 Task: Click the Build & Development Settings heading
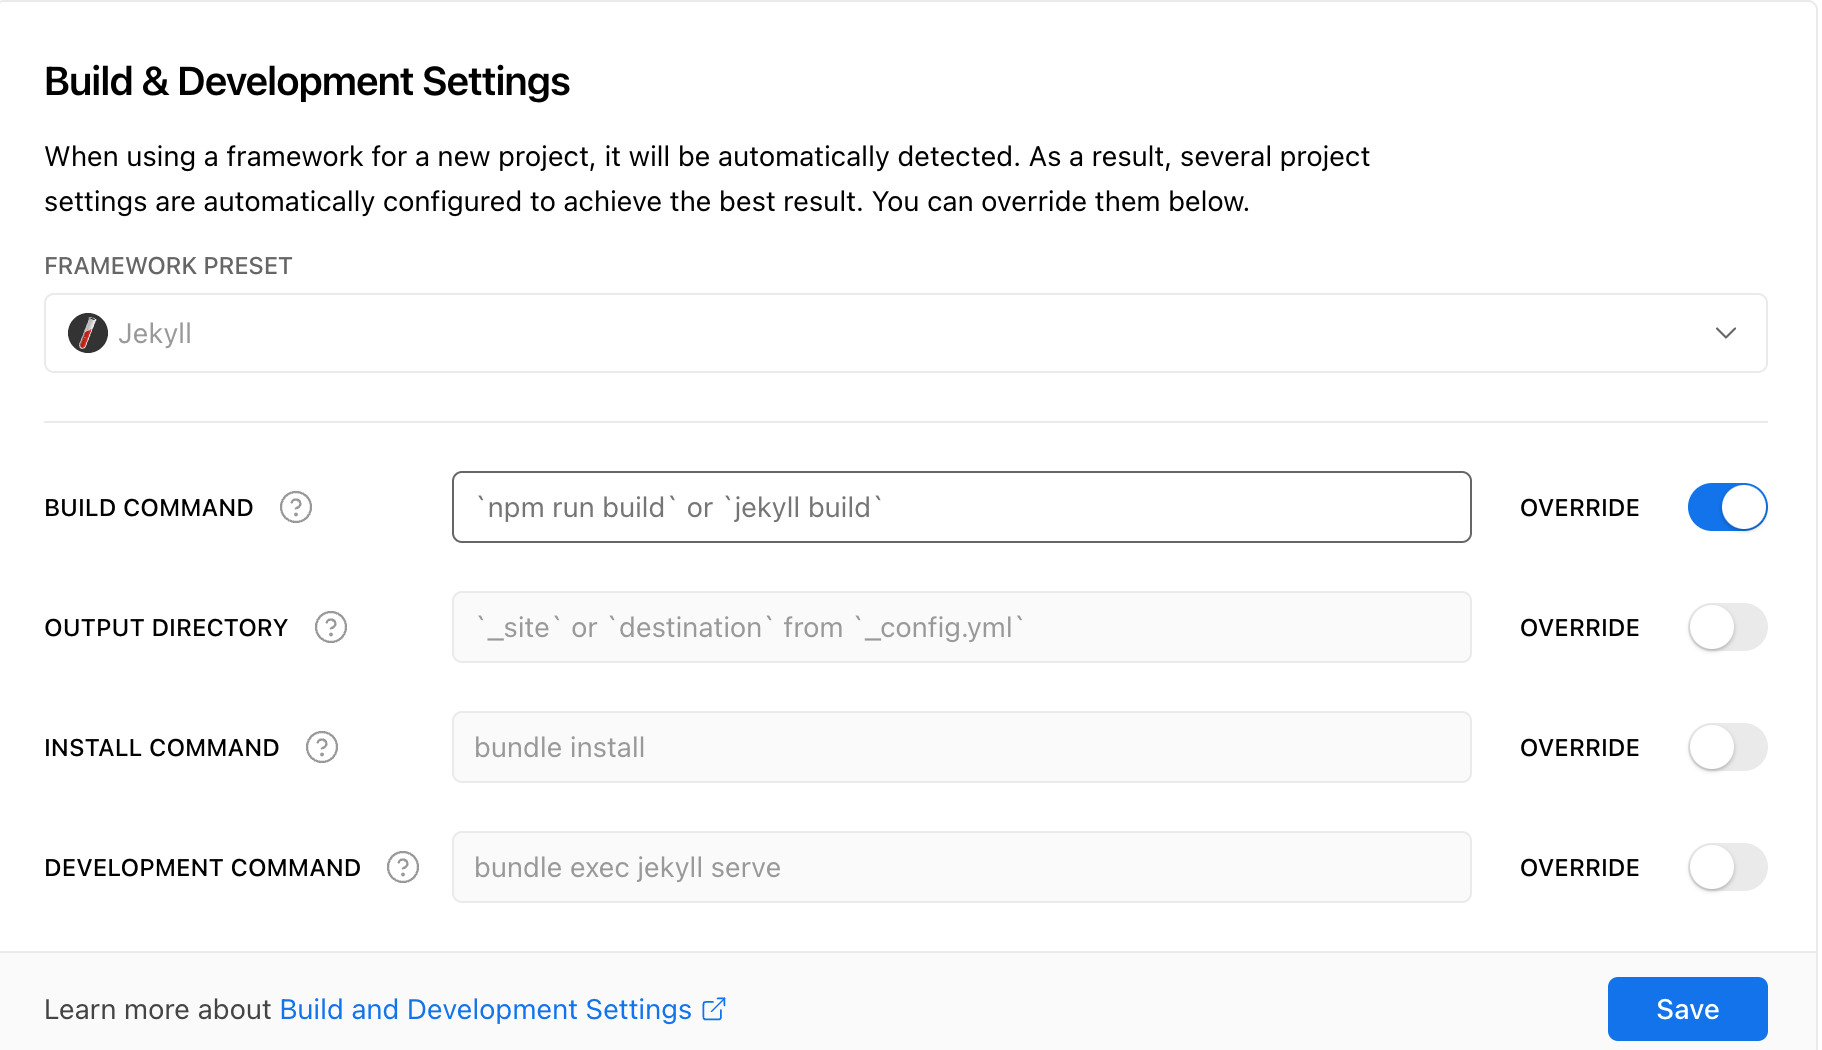[307, 82]
